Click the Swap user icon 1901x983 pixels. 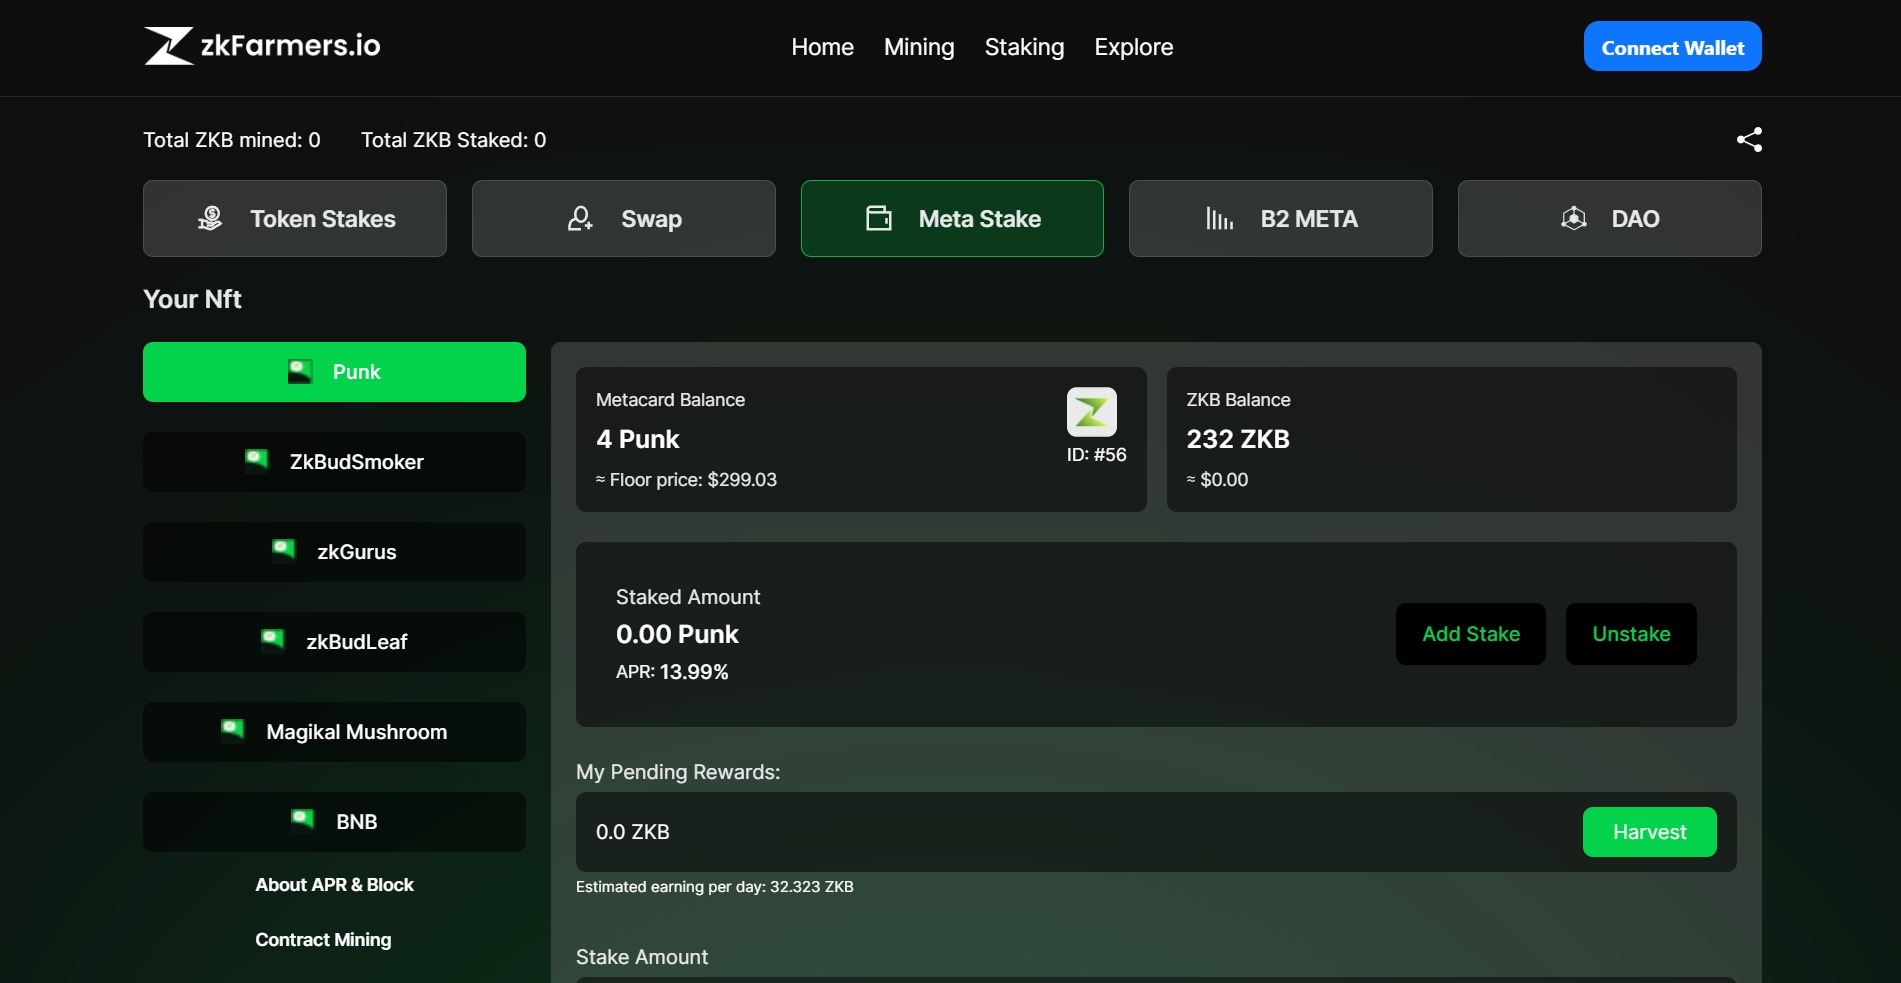coord(580,218)
